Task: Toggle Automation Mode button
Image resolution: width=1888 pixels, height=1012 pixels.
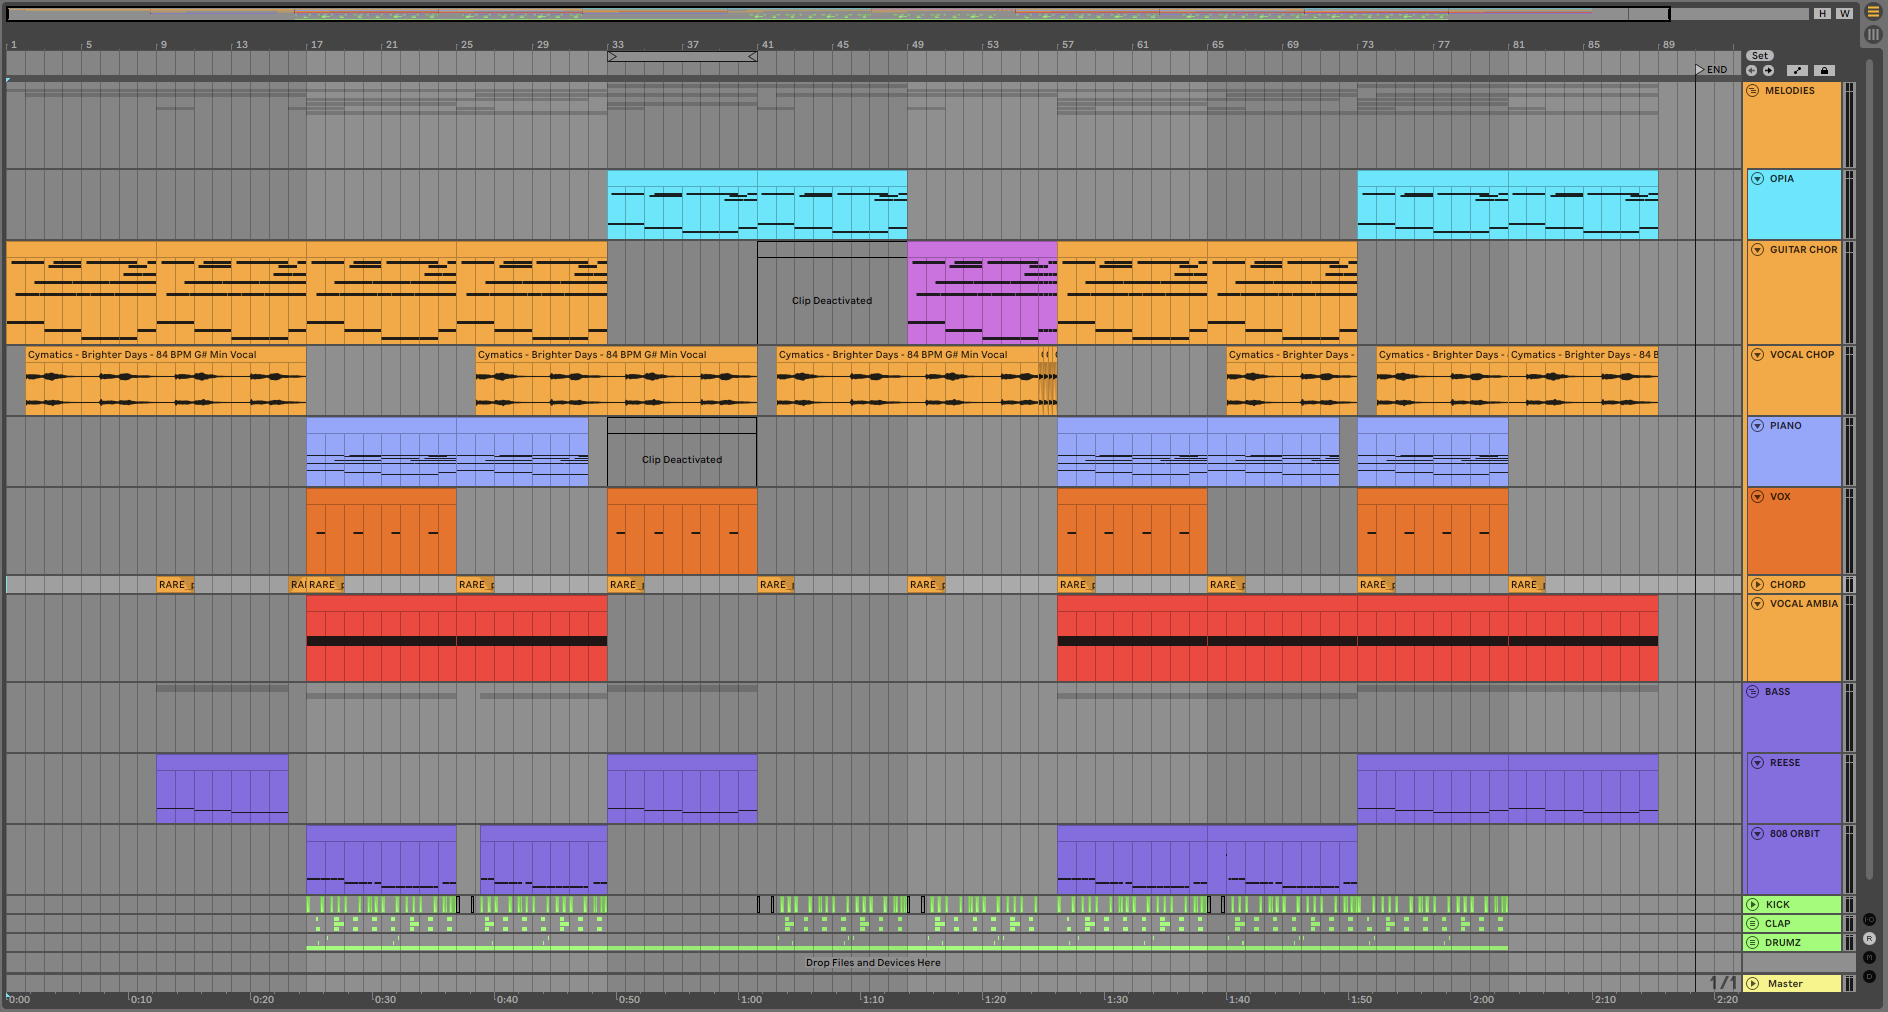Action: [1798, 70]
